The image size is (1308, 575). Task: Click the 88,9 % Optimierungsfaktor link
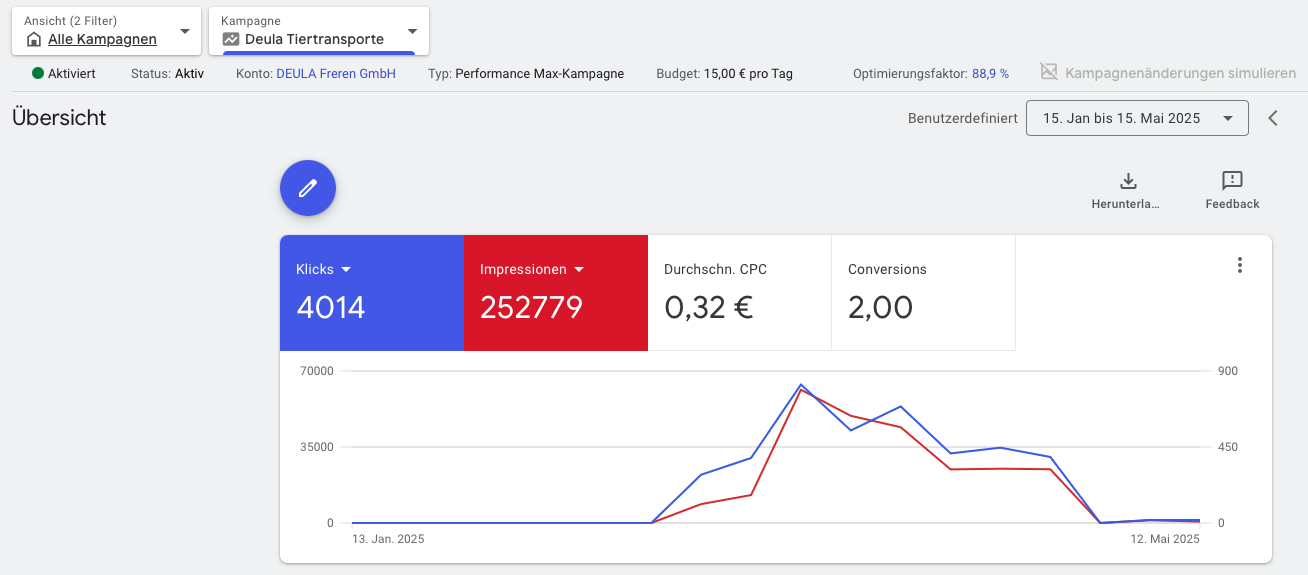click(x=990, y=73)
